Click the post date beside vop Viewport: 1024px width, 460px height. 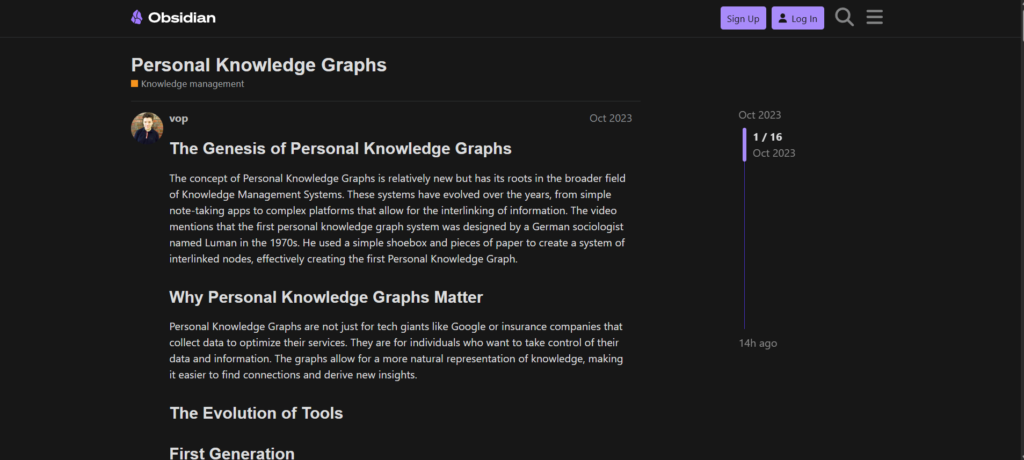point(611,118)
